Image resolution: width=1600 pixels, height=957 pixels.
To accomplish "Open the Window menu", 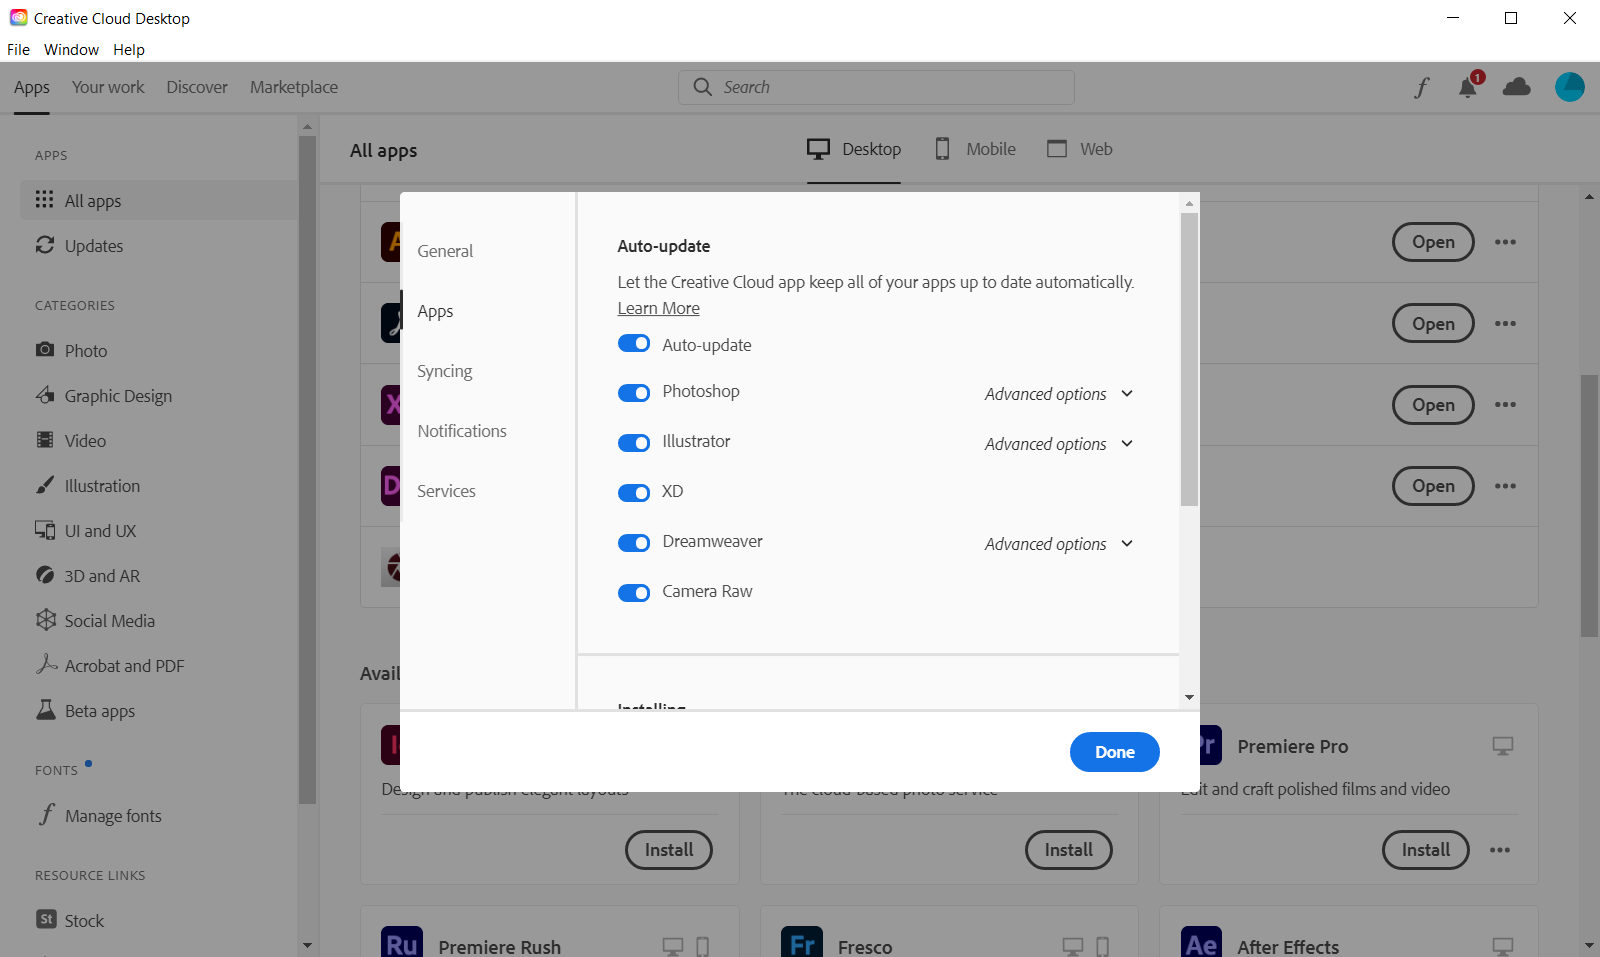I will (x=71, y=49).
